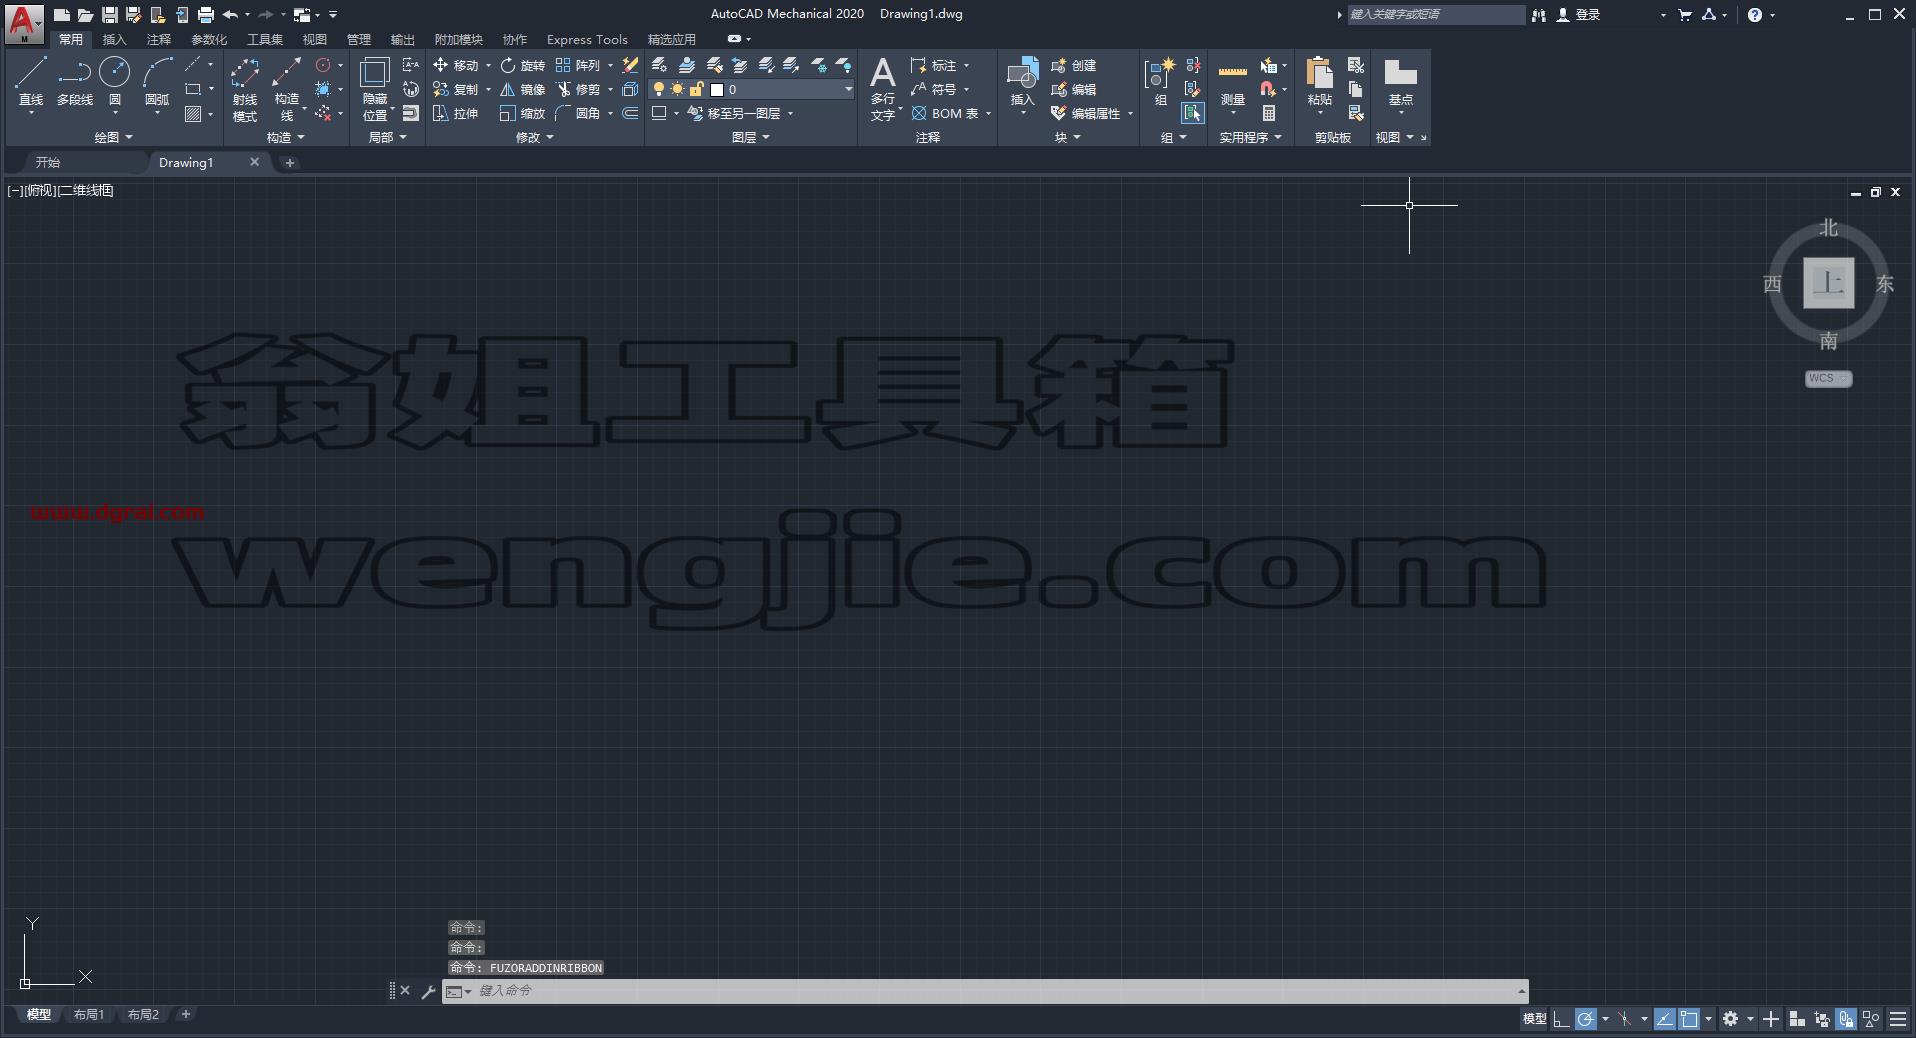
Task: Click the 键入命令 command input field
Action: tap(995, 990)
